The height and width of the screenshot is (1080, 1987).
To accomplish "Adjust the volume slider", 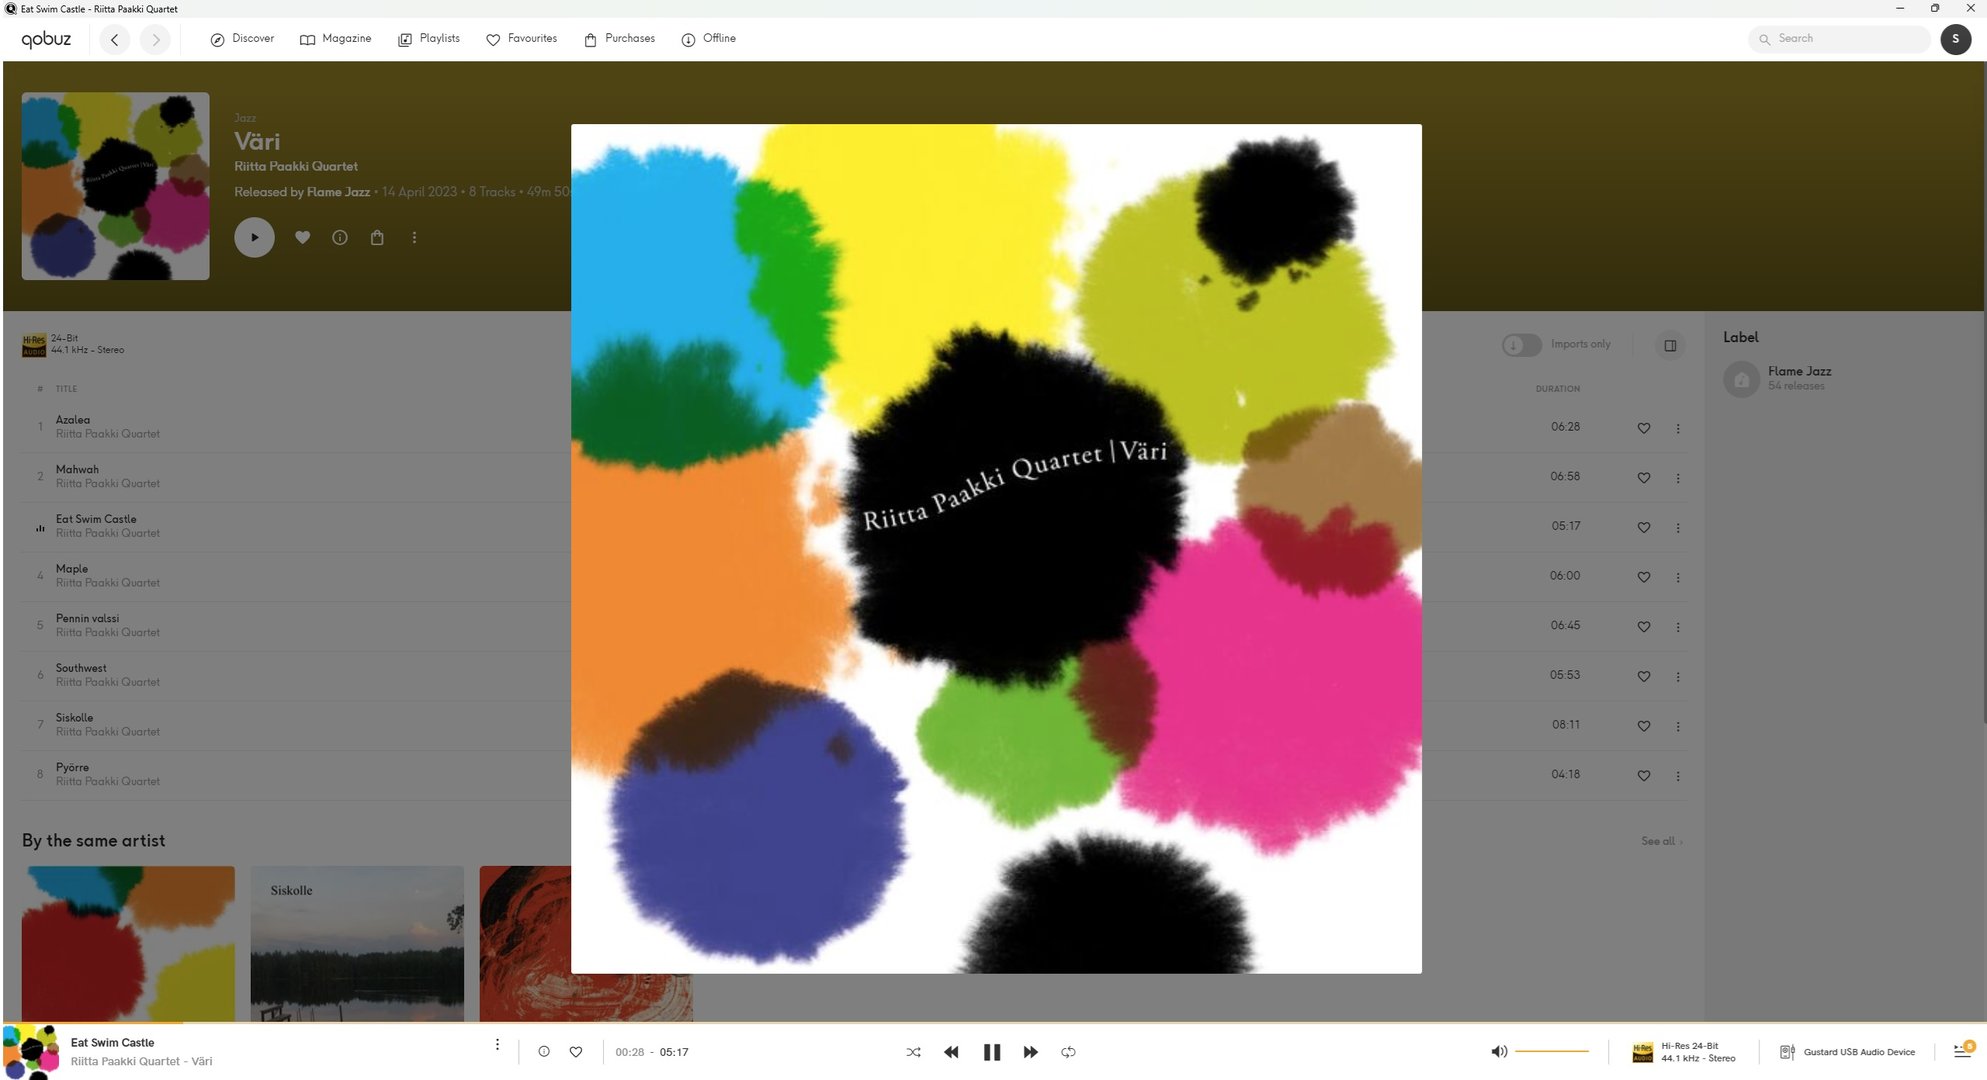I will pos(1552,1052).
